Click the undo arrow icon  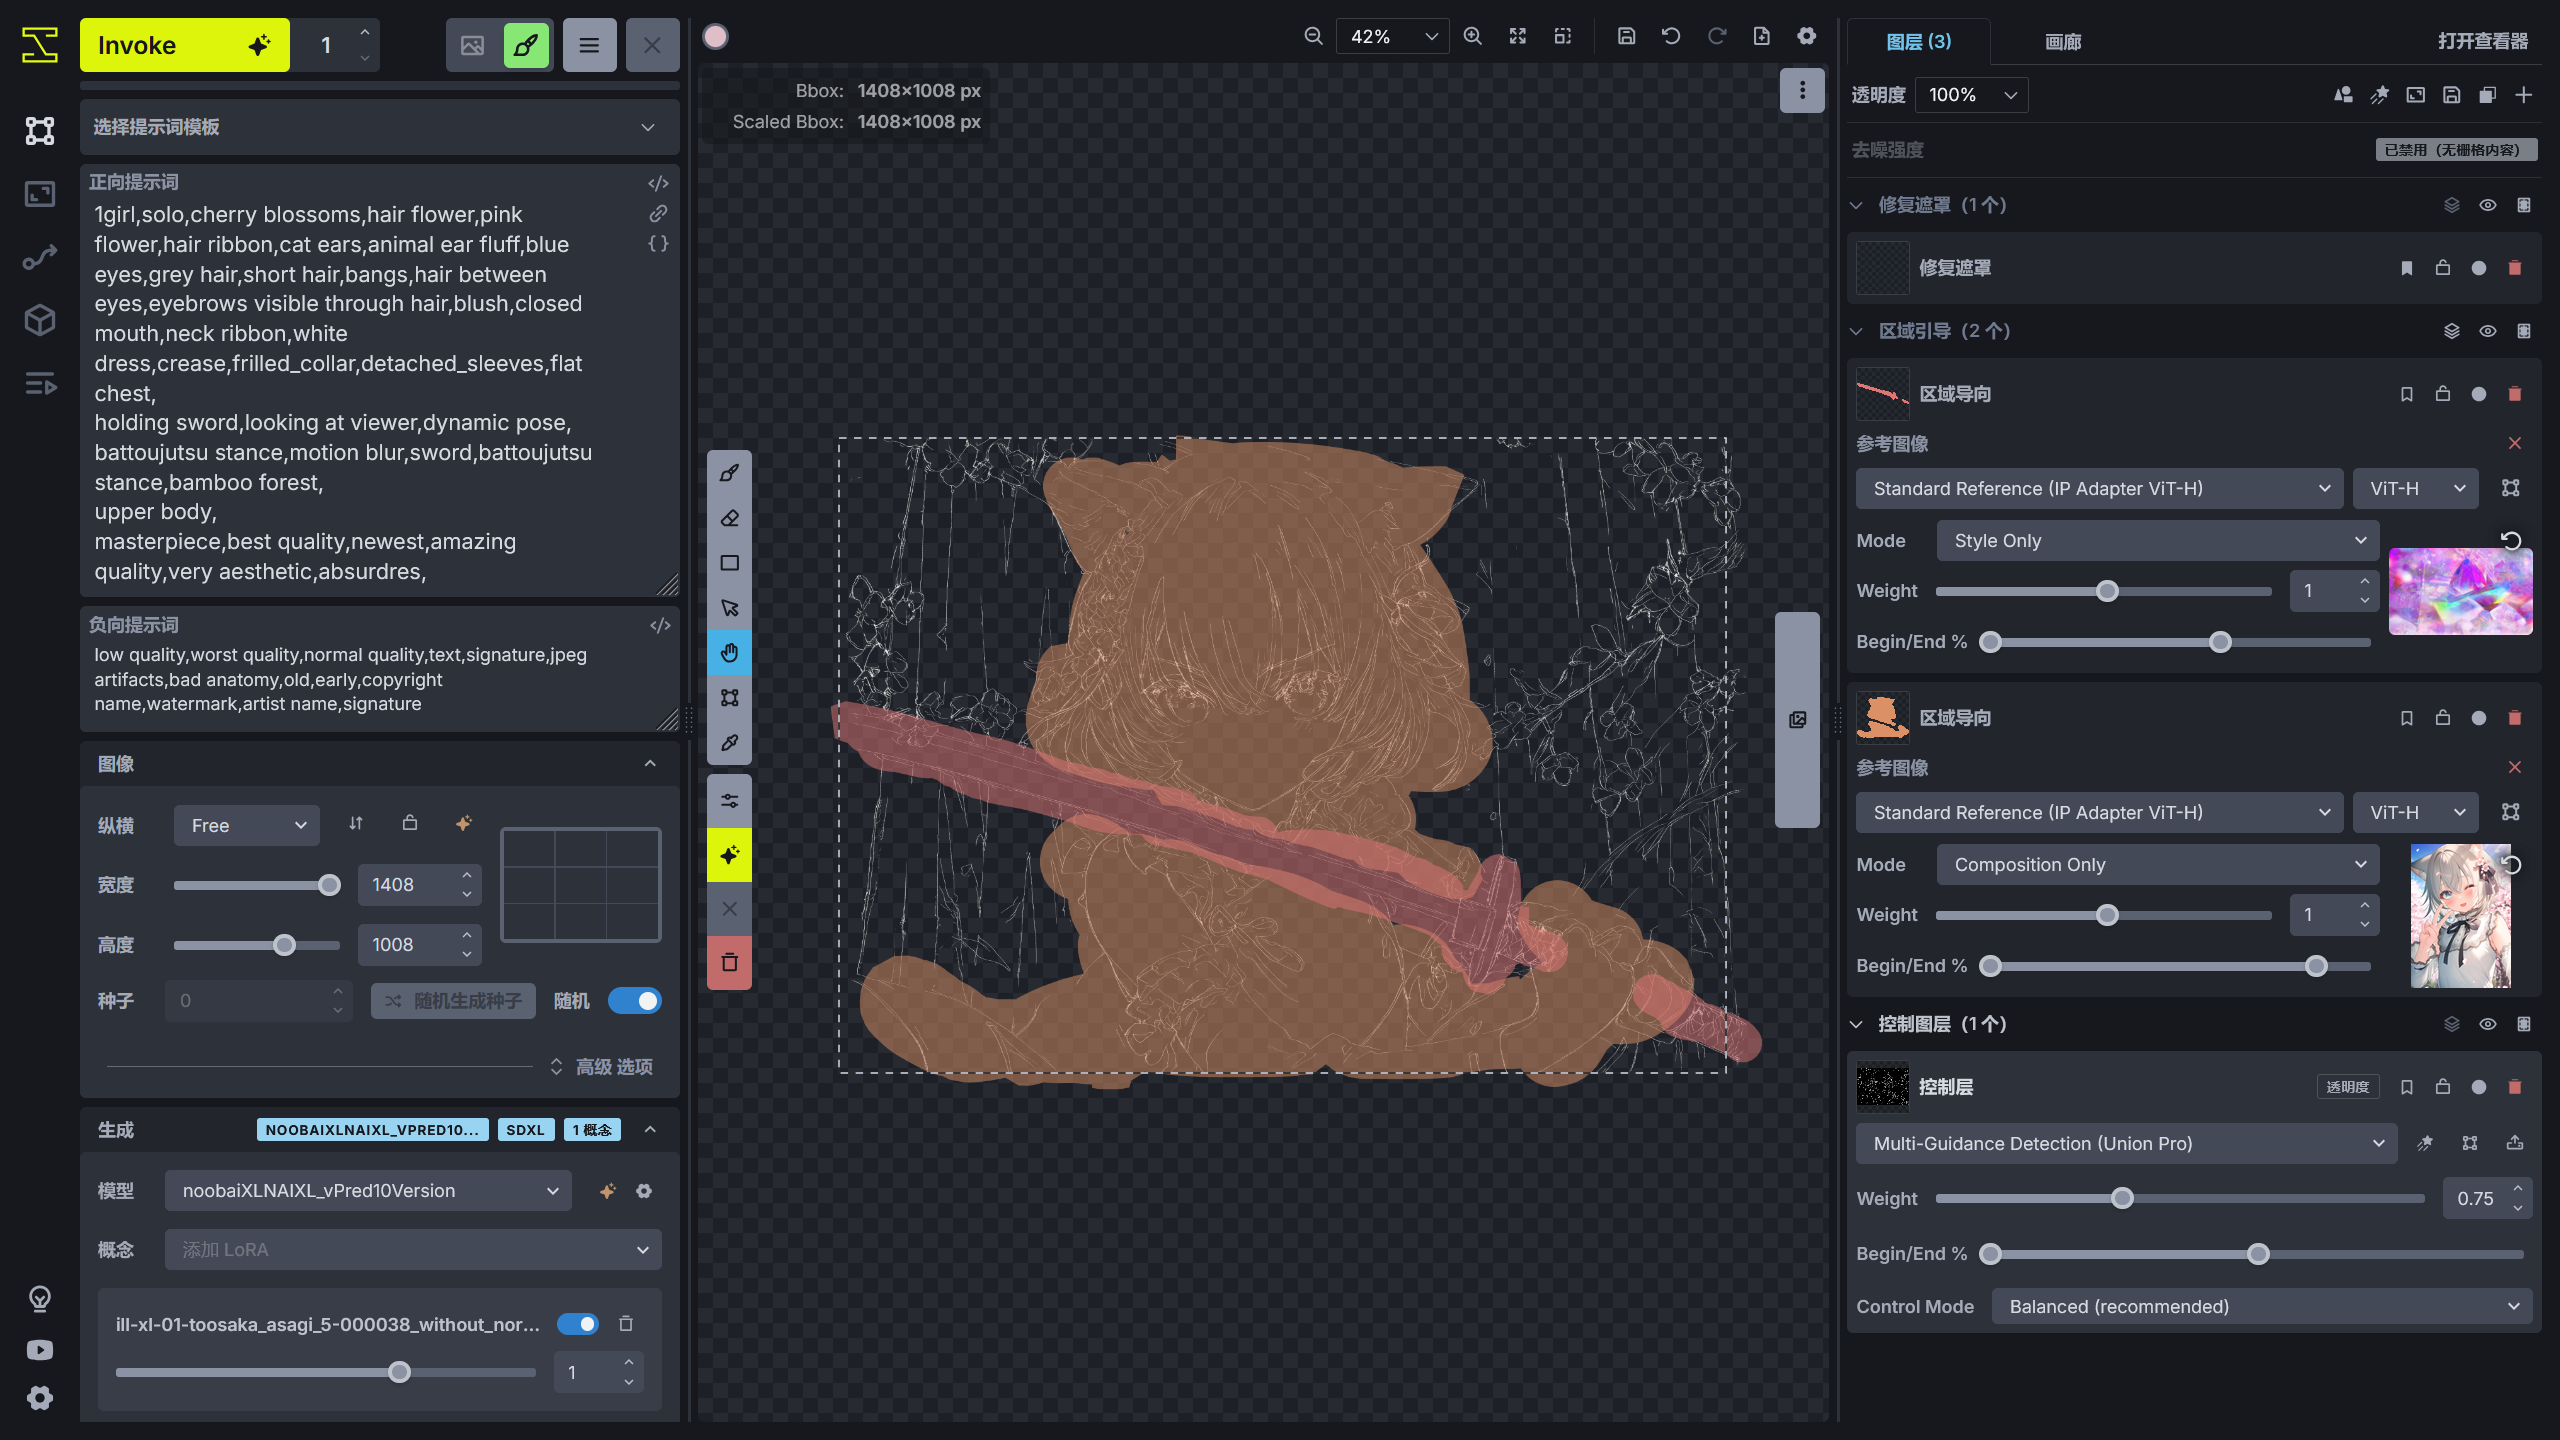1671,36
